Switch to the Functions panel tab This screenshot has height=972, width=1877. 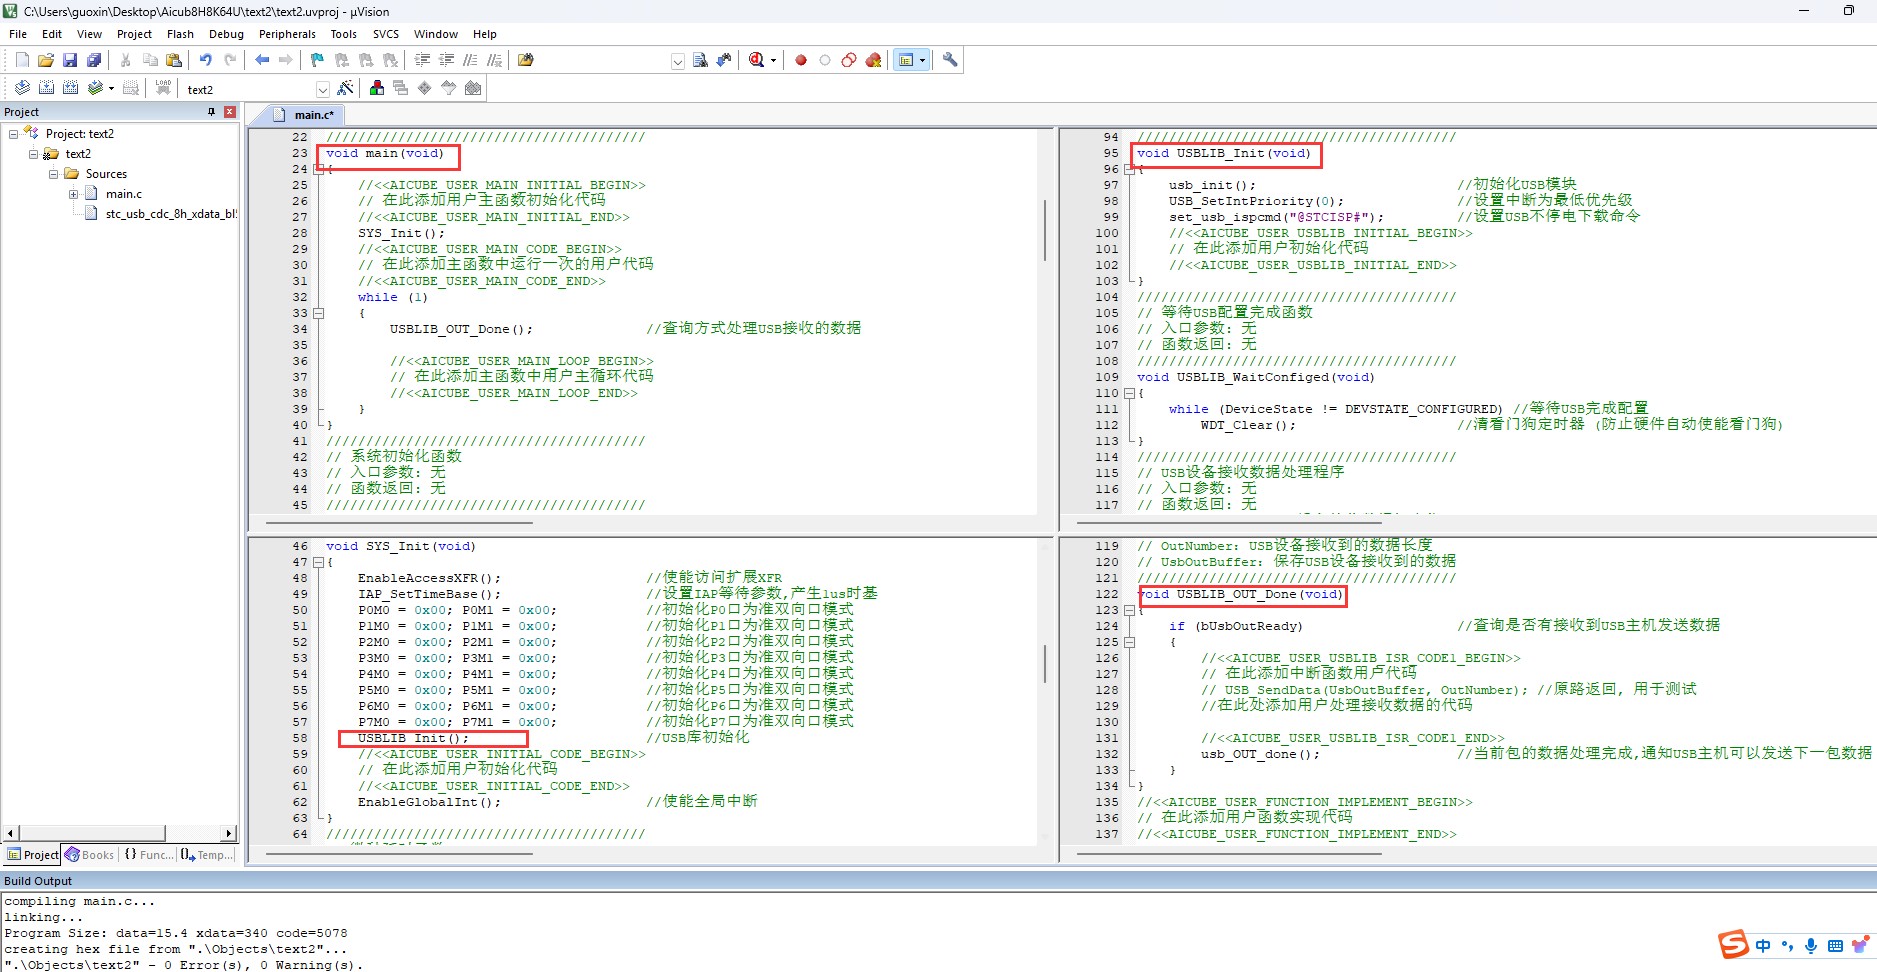(x=148, y=855)
